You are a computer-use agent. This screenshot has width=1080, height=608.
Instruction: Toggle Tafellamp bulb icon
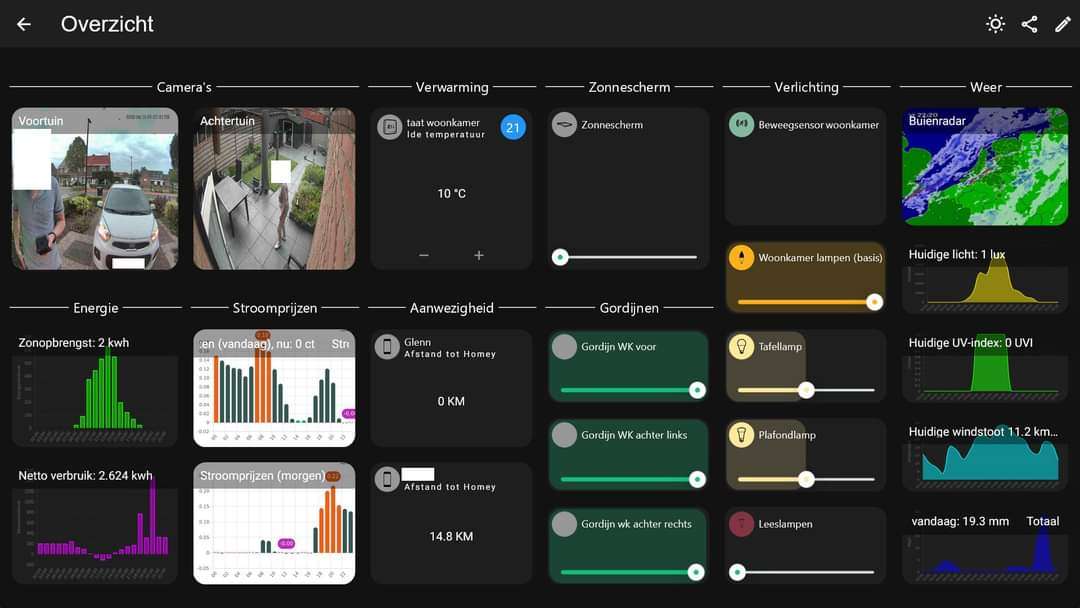click(742, 346)
